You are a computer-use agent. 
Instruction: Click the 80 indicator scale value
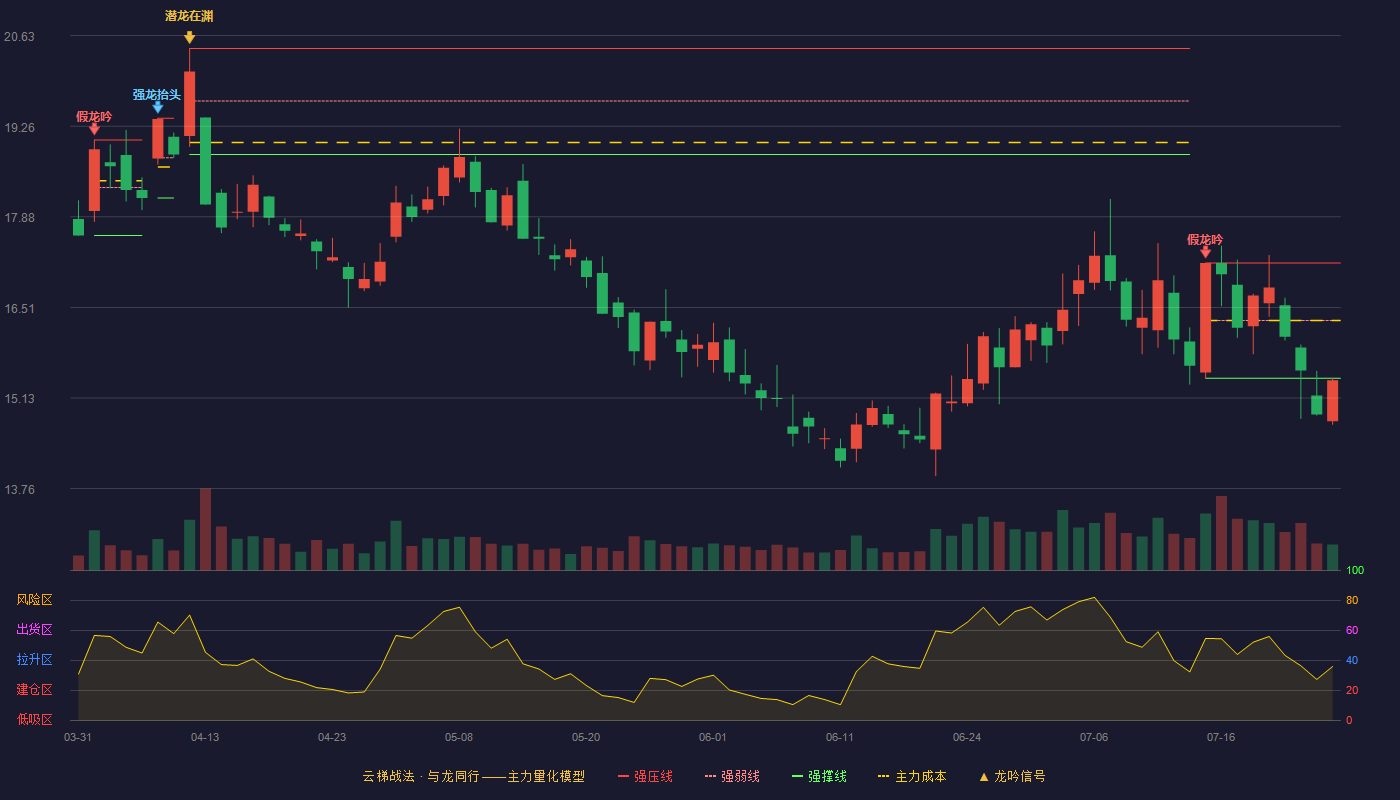pyautogui.click(x=1352, y=600)
